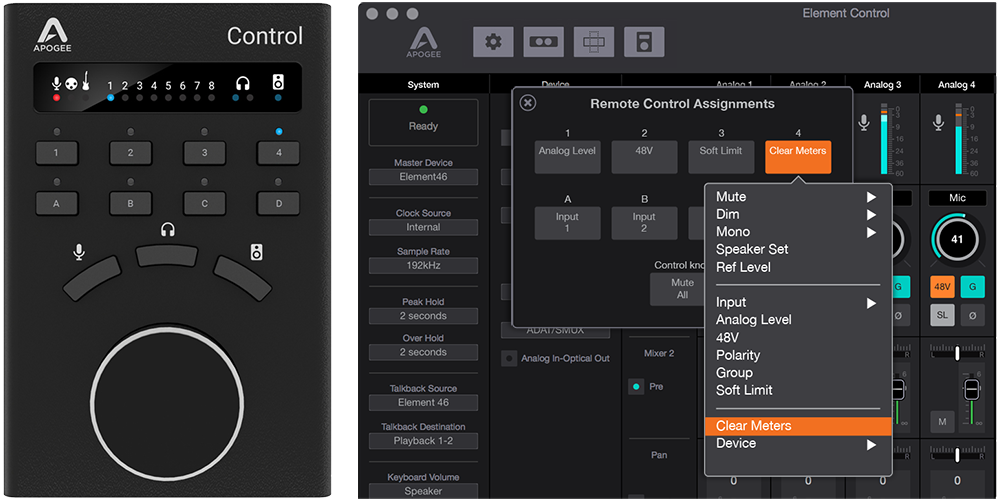Close the Remote Control Assignments popup
The image size is (1000, 501).
(528, 102)
